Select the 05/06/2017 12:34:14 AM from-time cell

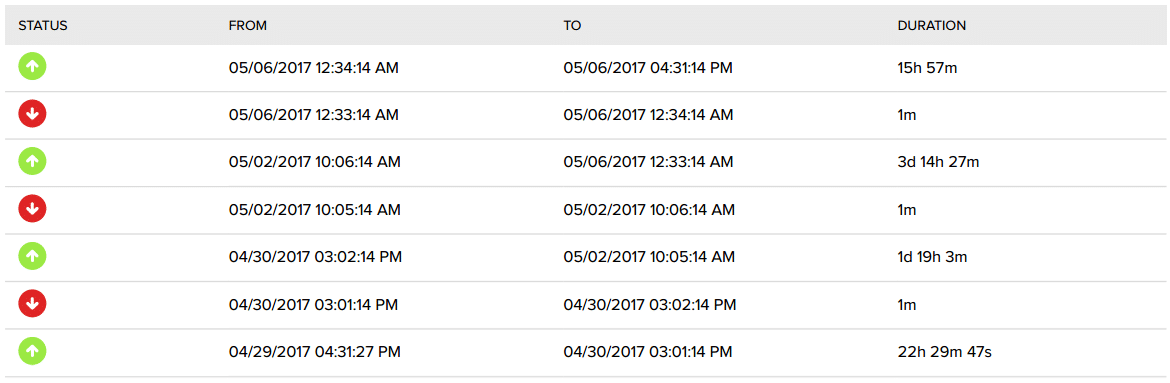pos(313,68)
